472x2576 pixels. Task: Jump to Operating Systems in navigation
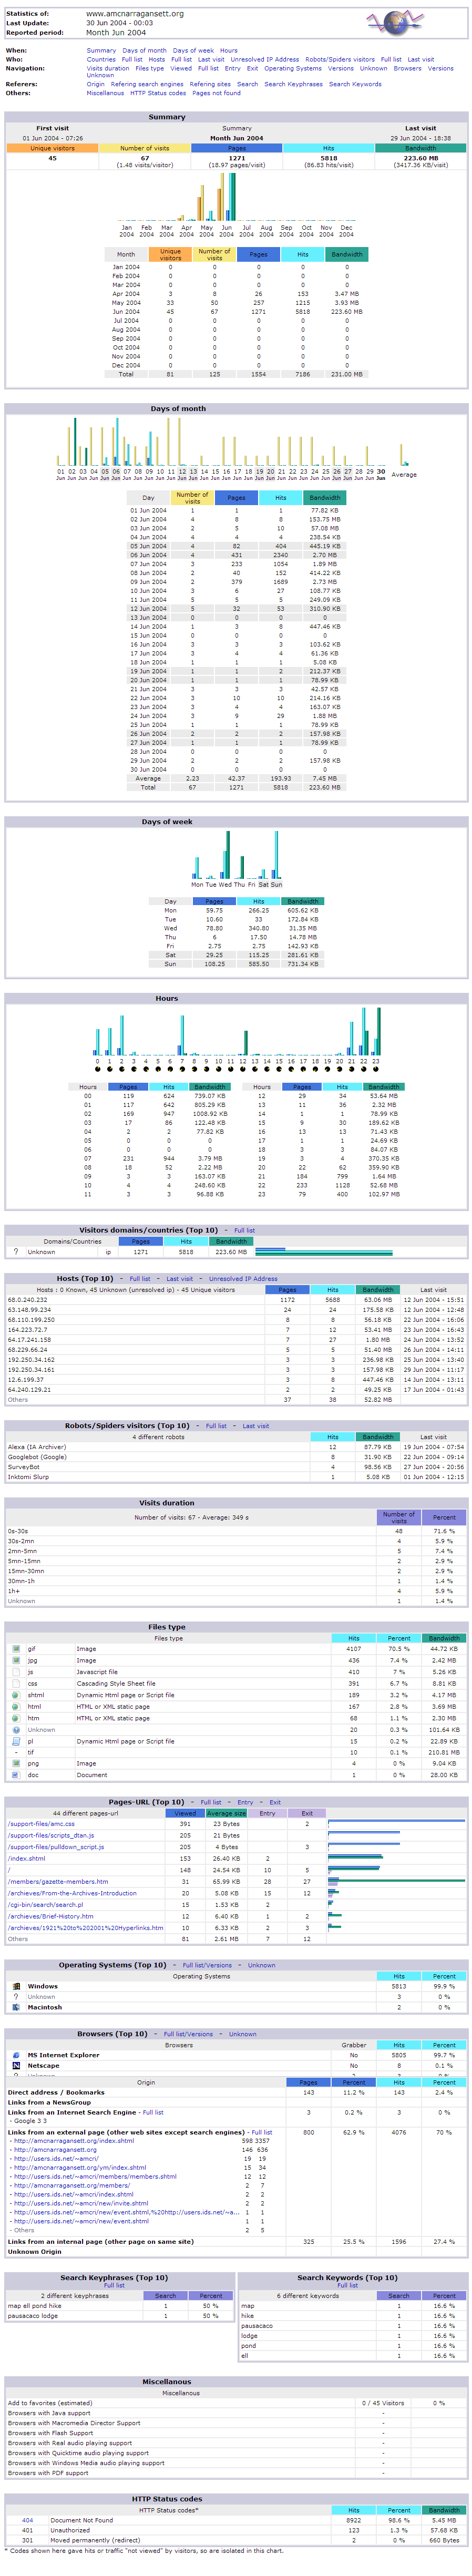pos(293,69)
